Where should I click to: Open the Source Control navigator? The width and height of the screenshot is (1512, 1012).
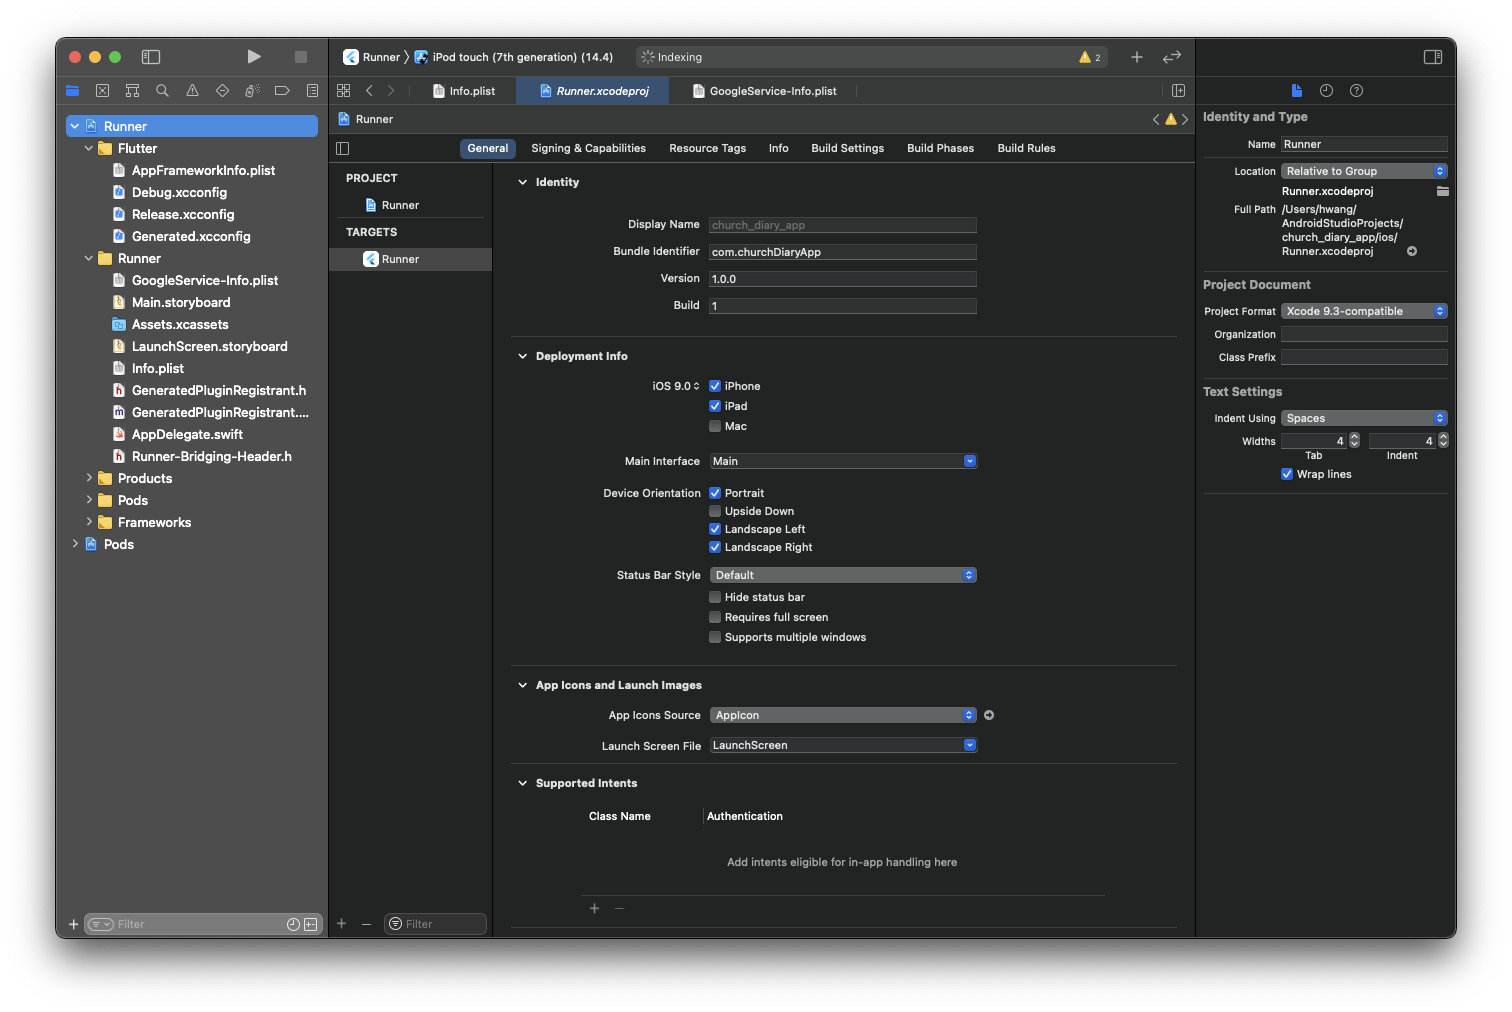click(x=102, y=91)
